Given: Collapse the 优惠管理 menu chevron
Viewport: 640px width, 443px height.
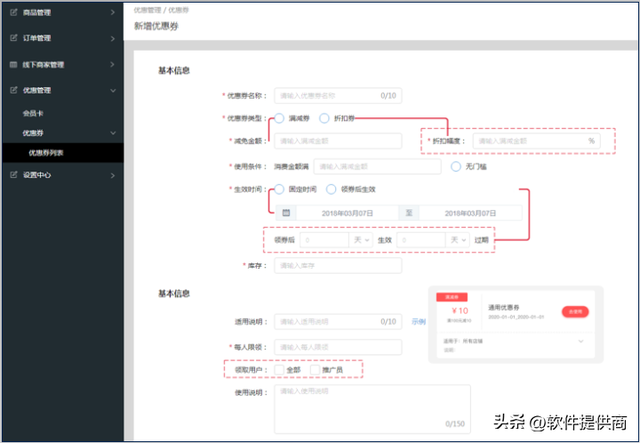Looking at the screenshot, I should 113,90.
